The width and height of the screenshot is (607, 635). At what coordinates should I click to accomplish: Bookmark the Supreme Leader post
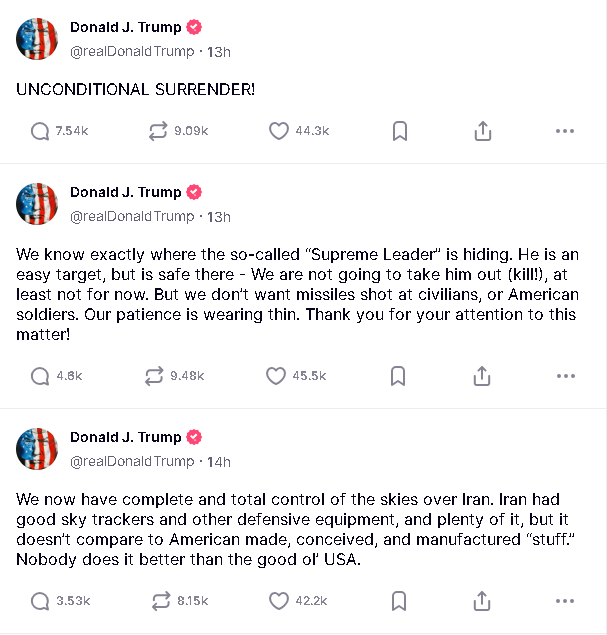click(398, 376)
